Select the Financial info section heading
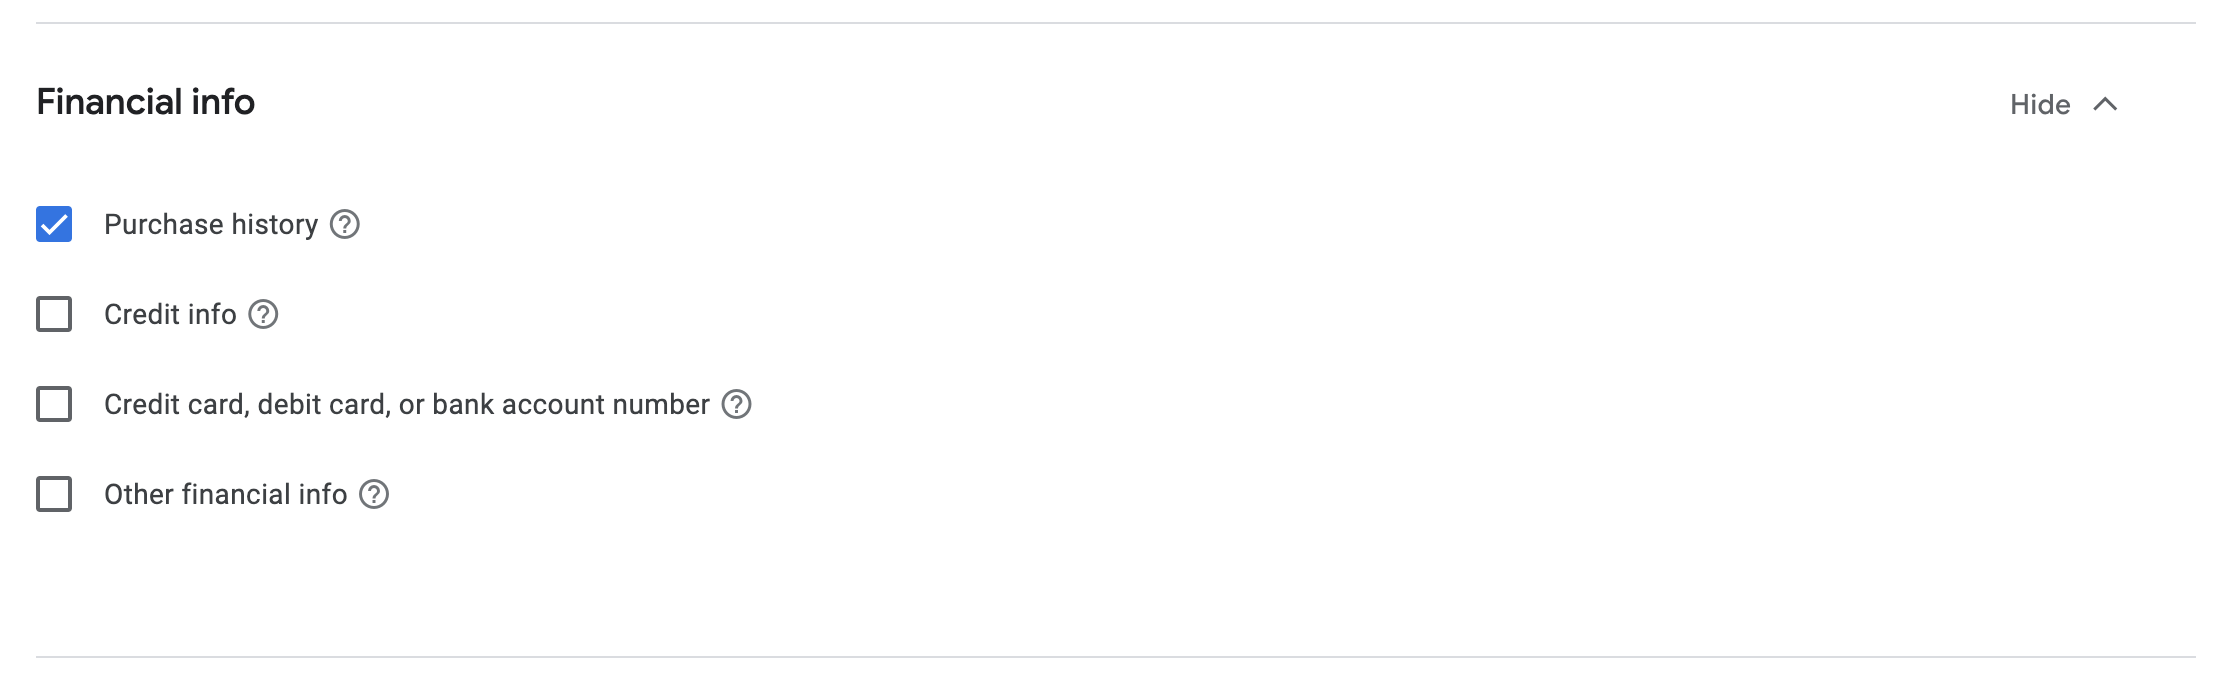Screen dimensions: 2222x678 146,102
